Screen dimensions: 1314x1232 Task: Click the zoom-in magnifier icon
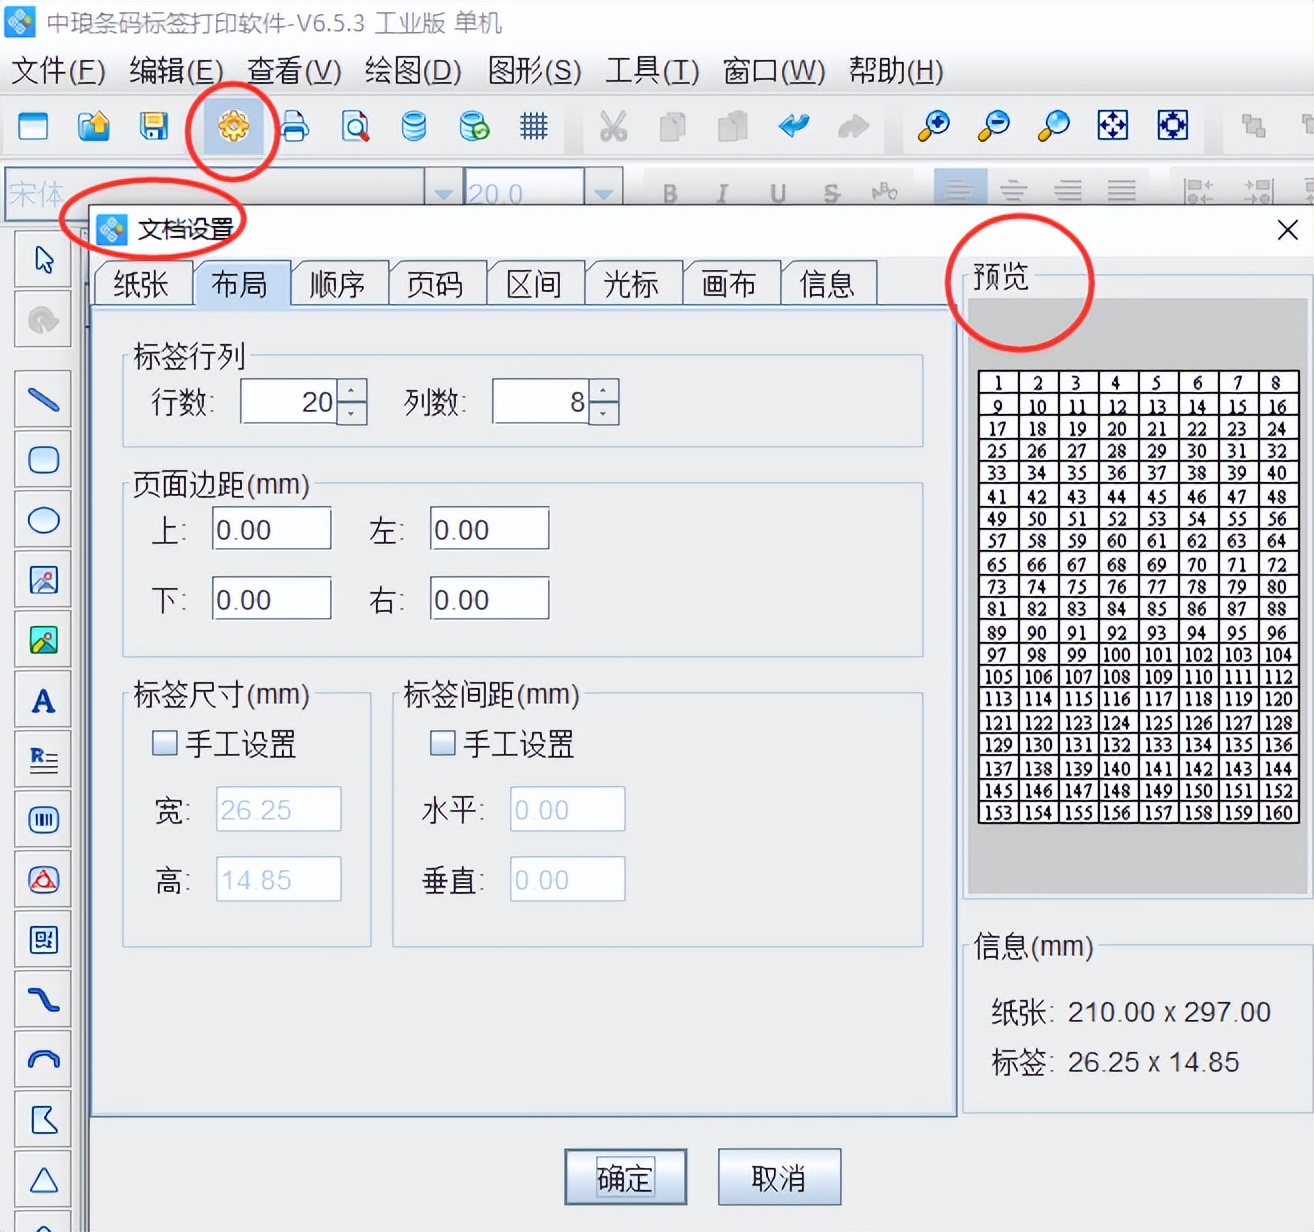point(932,127)
